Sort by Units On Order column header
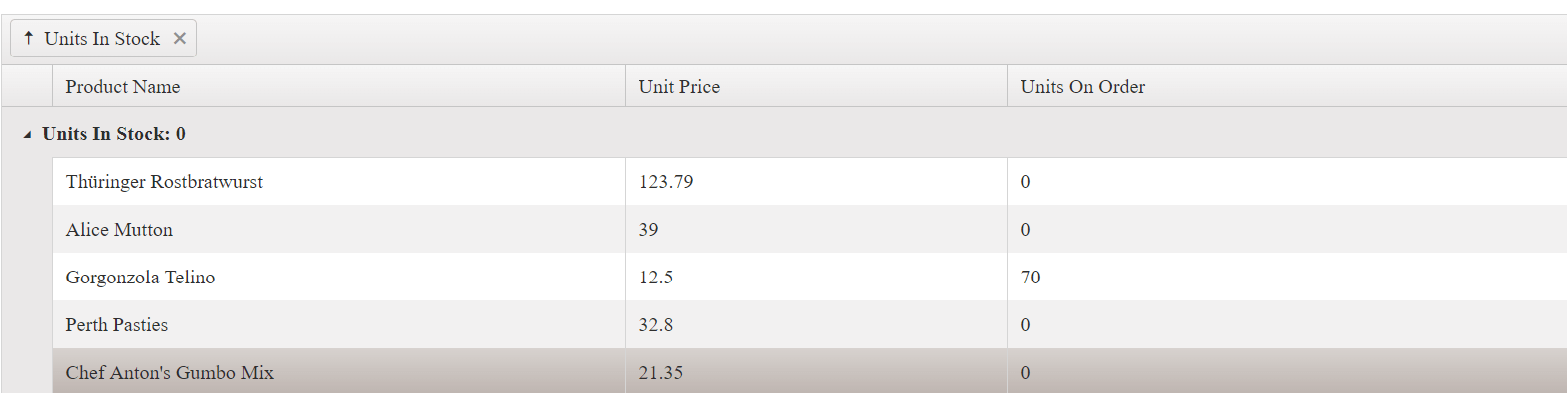 pos(1287,87)
